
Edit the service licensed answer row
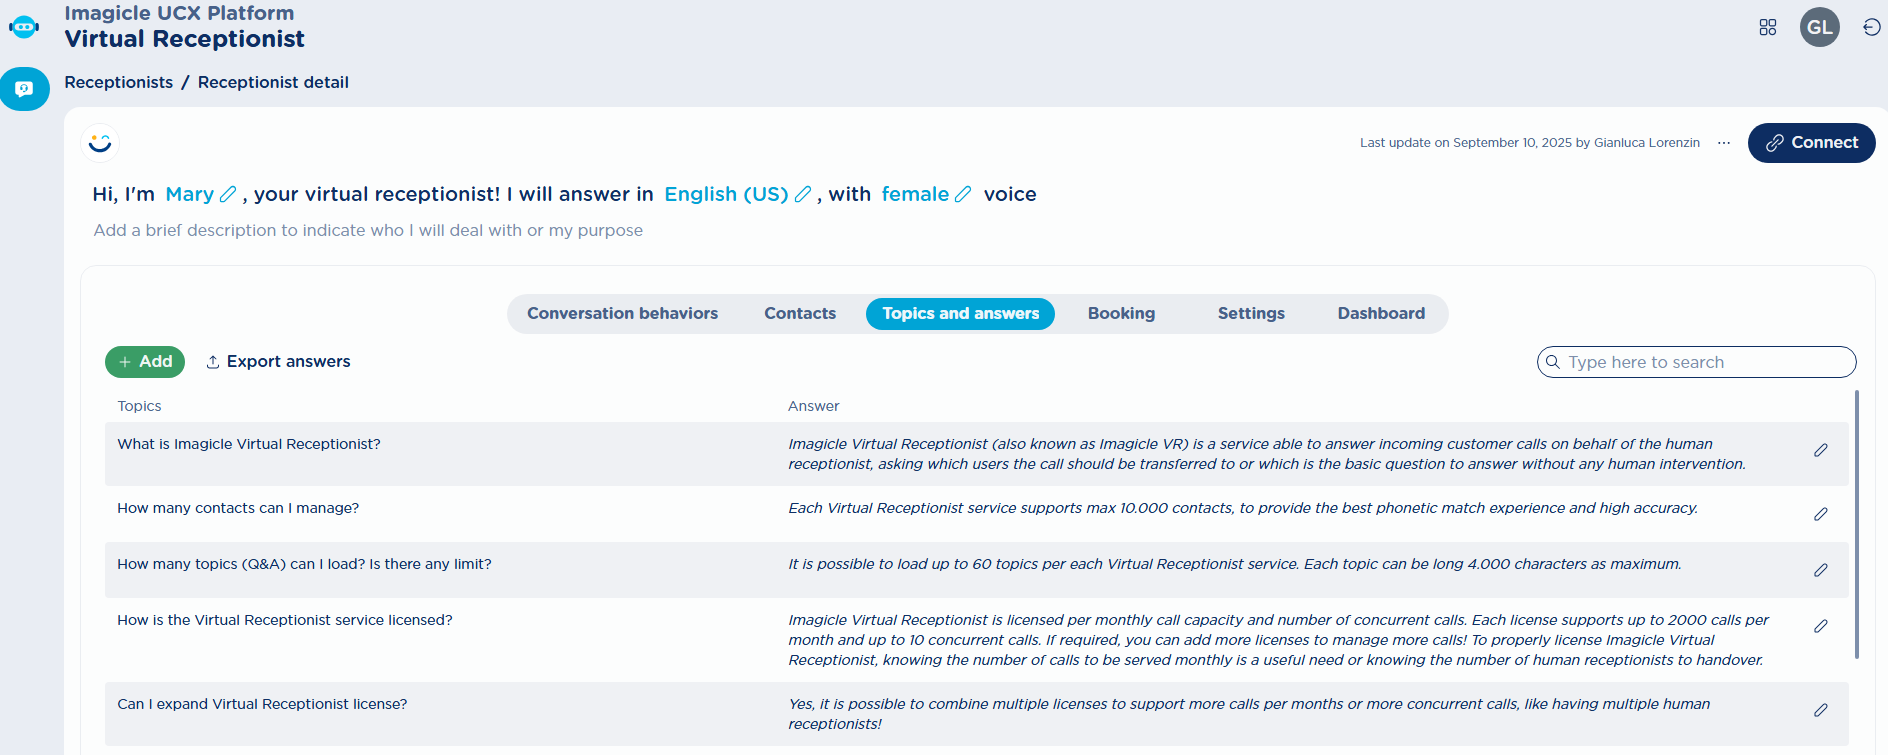[1820, 626]
